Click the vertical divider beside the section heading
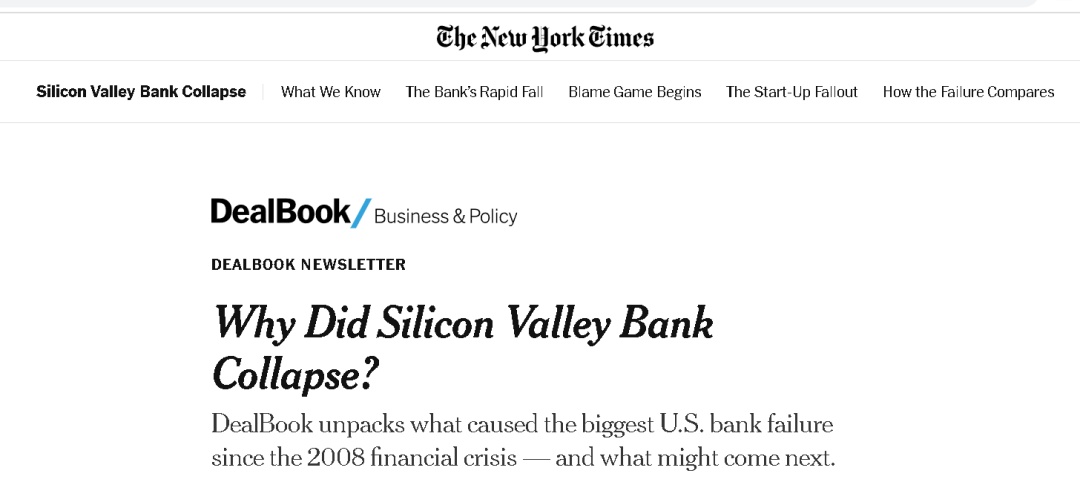 [263, 92]
